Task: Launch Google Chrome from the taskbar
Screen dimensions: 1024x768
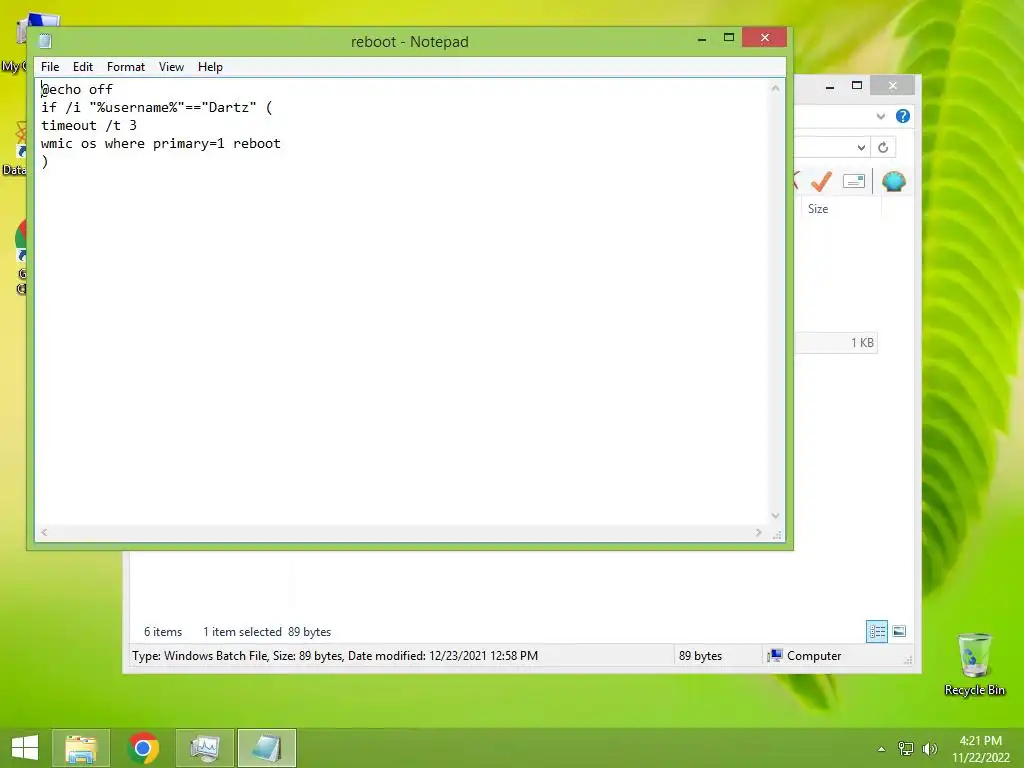Action: click(x=143, y=748)
